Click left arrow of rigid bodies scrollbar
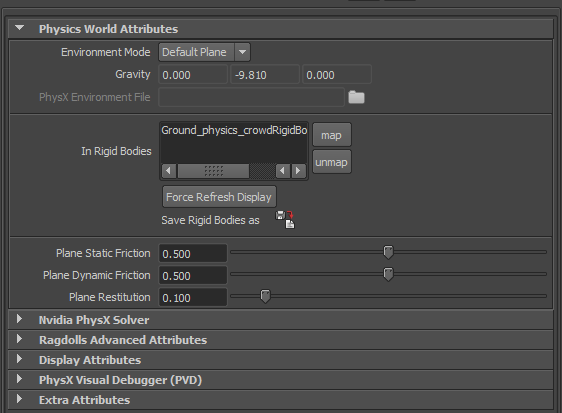This screenshot has width=562, height=413. (x=169, y=171)
